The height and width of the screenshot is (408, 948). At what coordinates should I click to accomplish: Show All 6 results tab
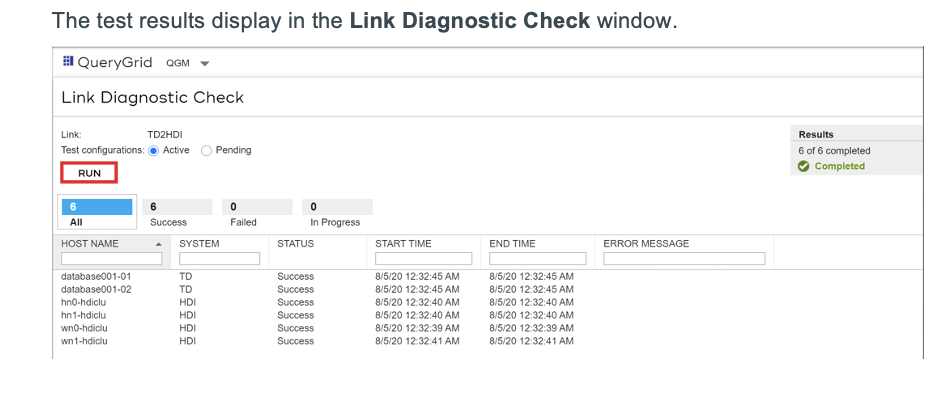[x=97, y=213]
